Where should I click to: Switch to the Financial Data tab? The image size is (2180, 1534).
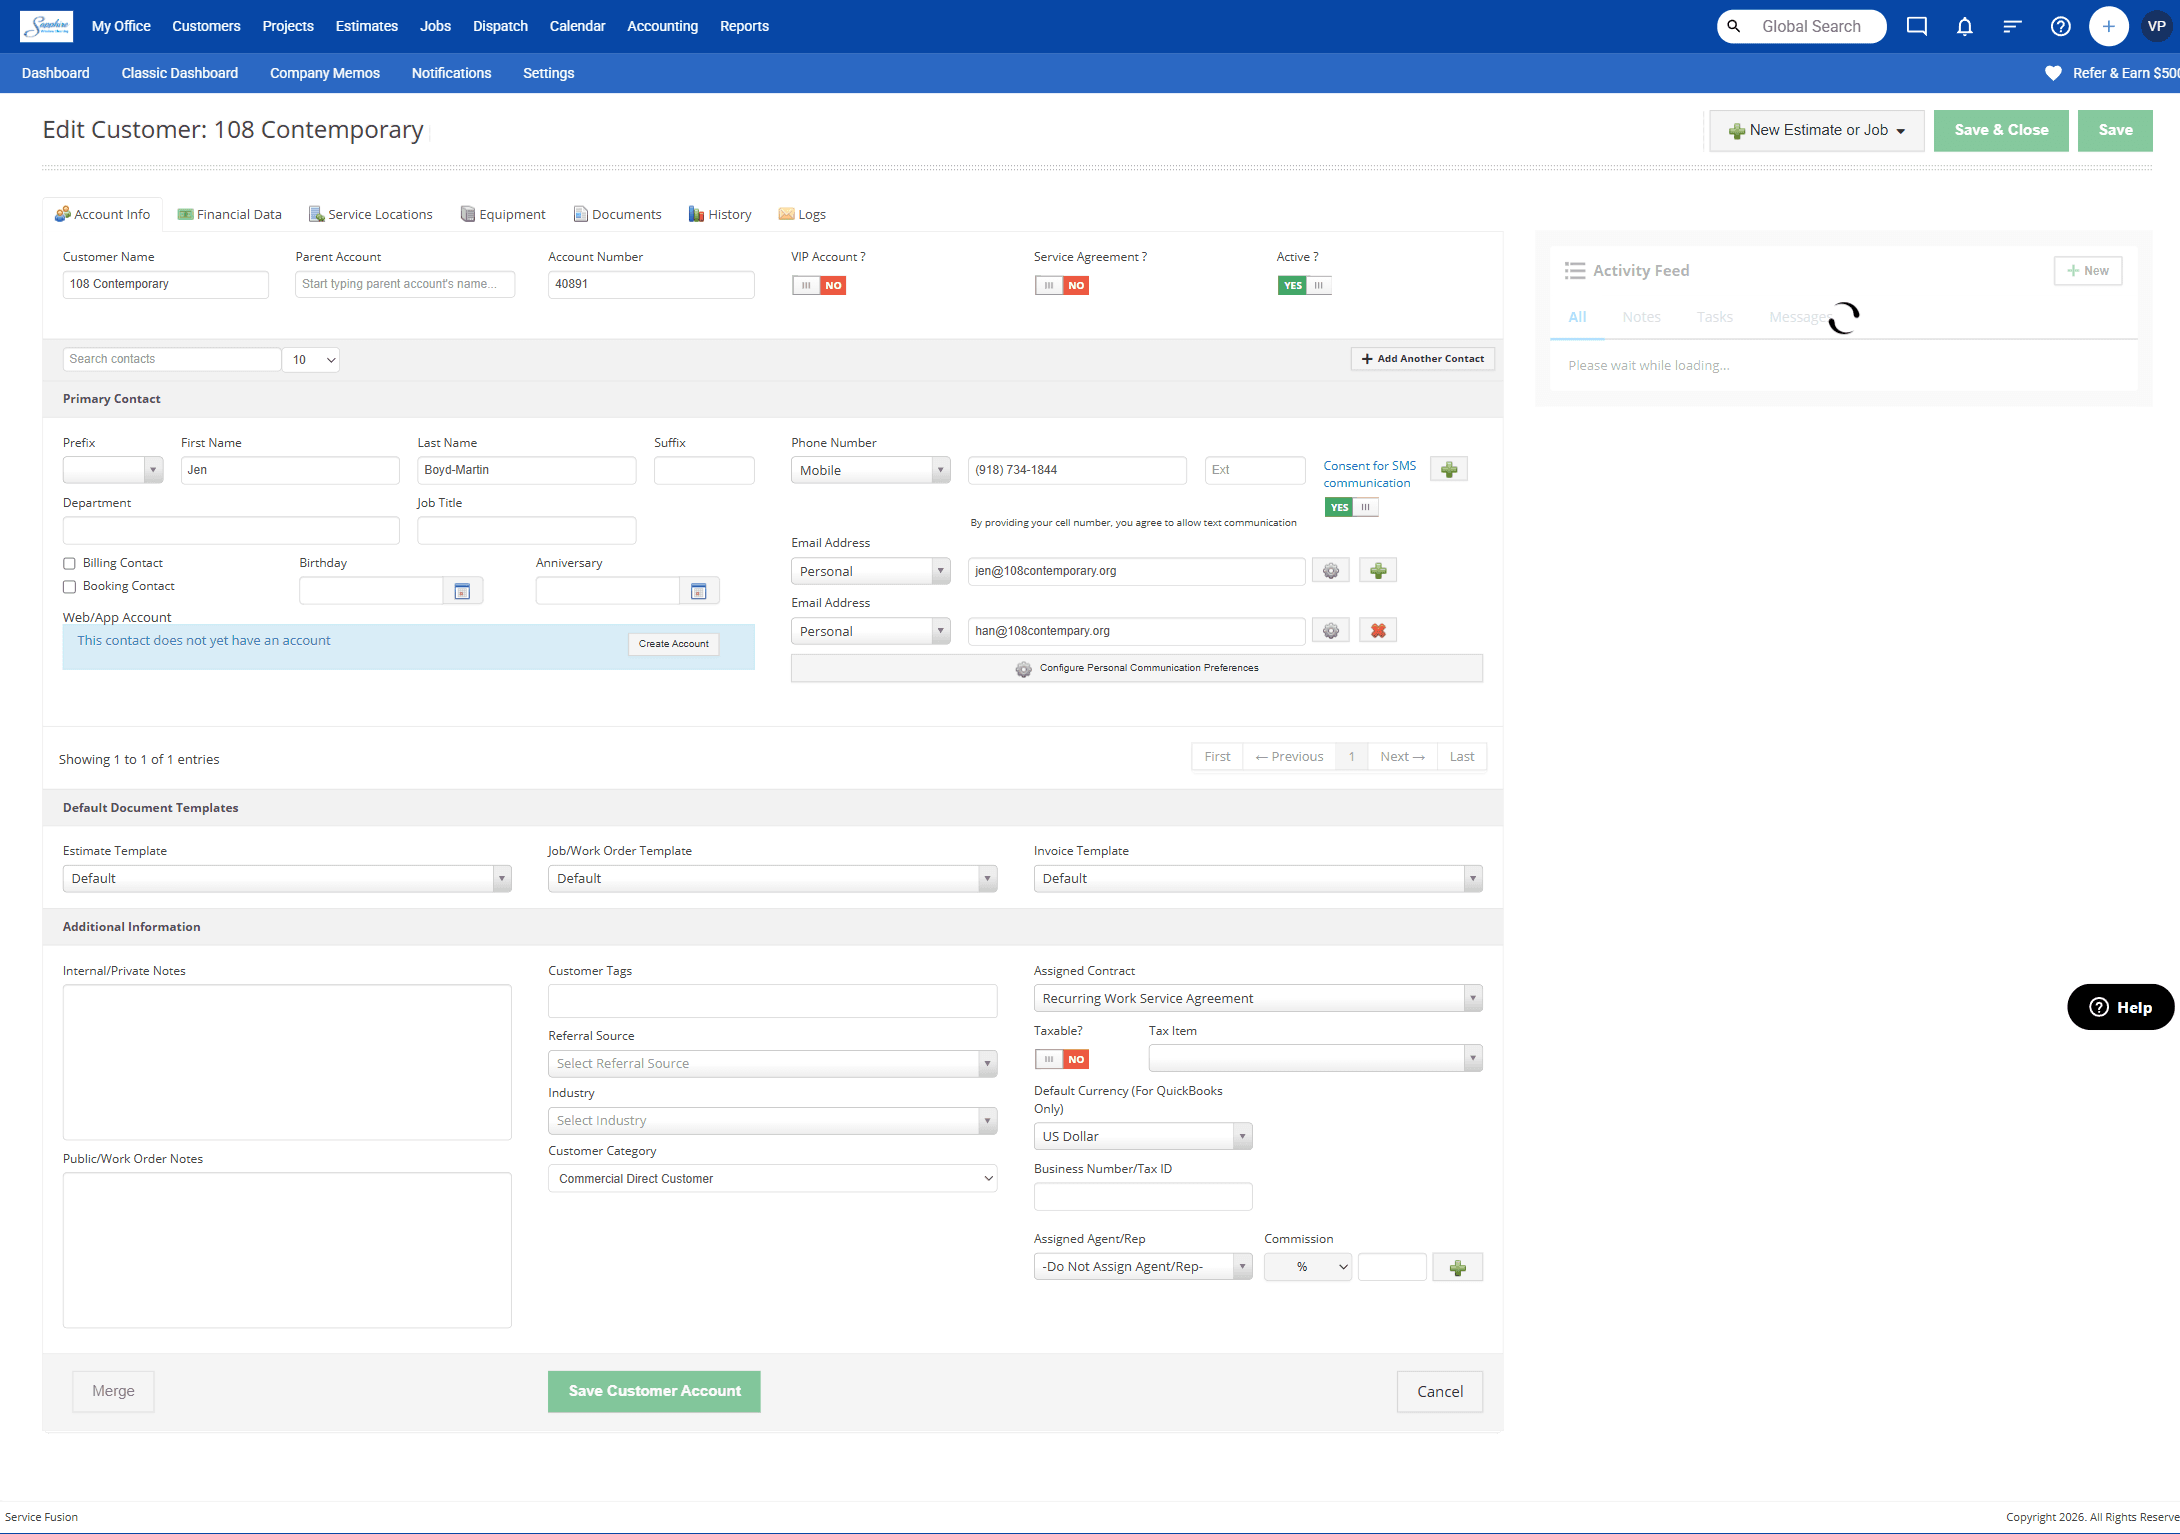click(229, 215)
